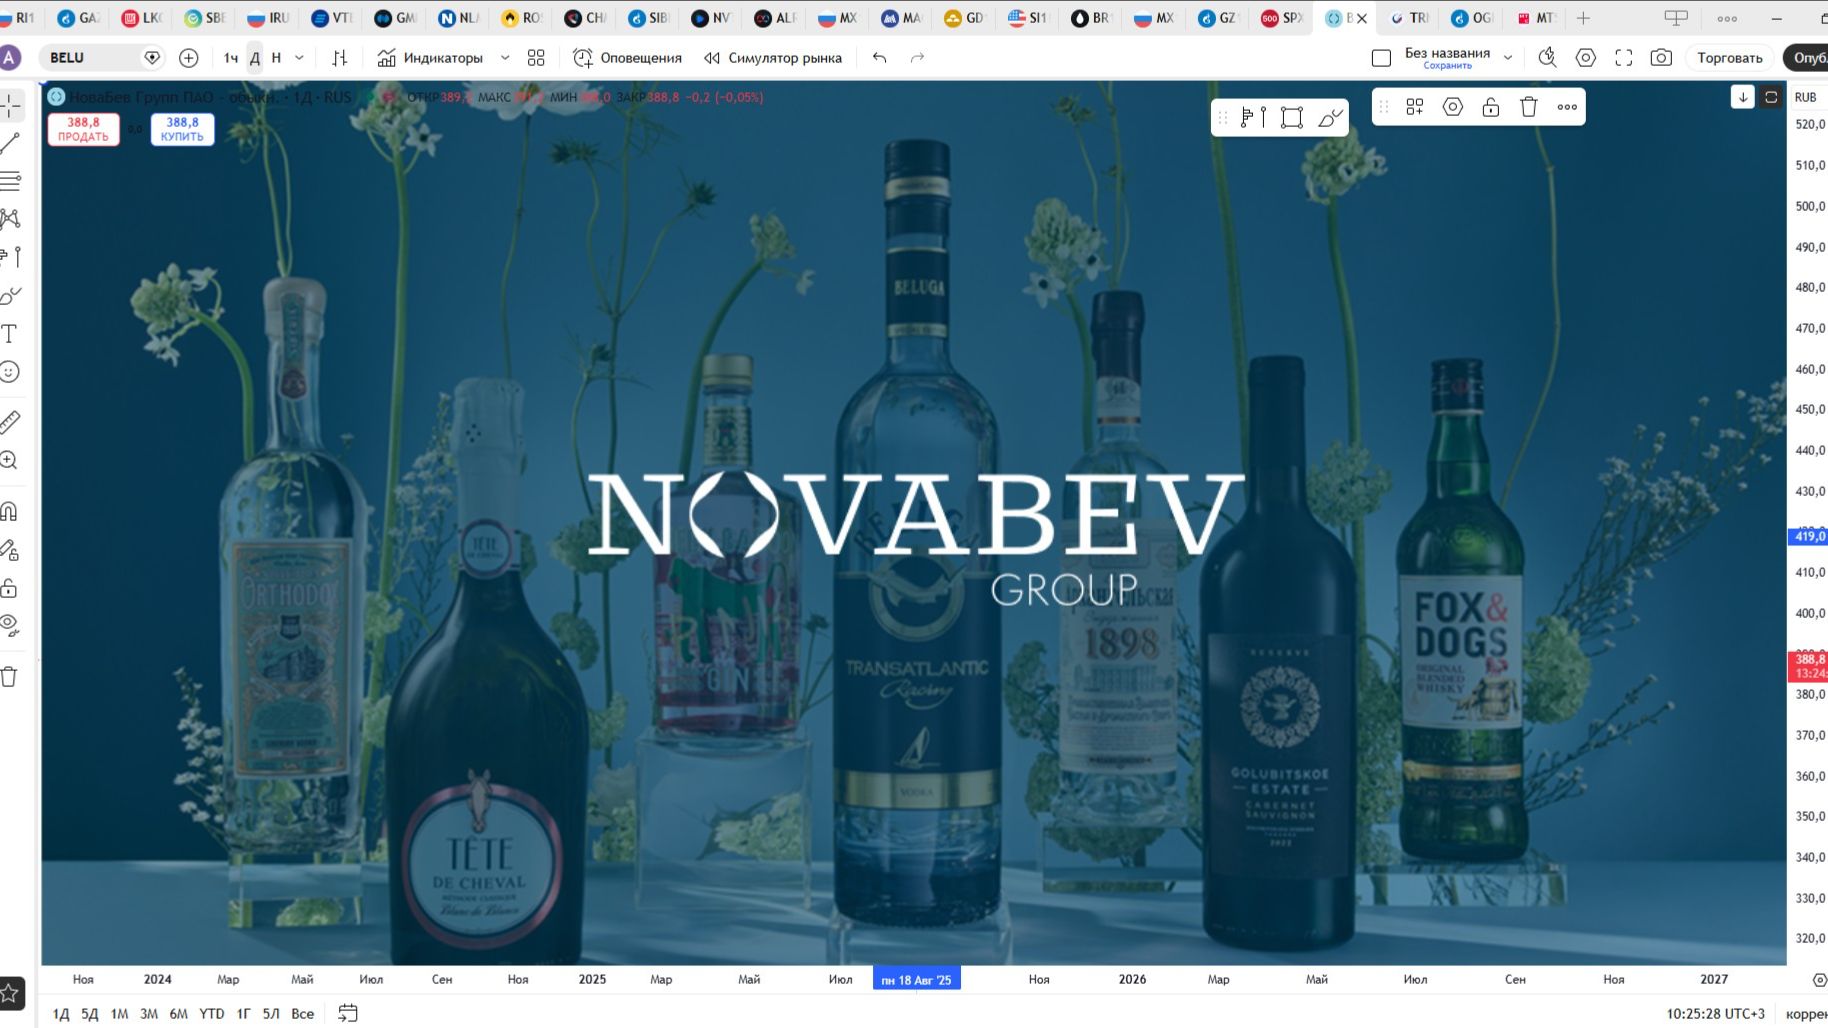Open the emoji and stickers tool
This screenshot has width=1828, height=1028.
(10, 372)
